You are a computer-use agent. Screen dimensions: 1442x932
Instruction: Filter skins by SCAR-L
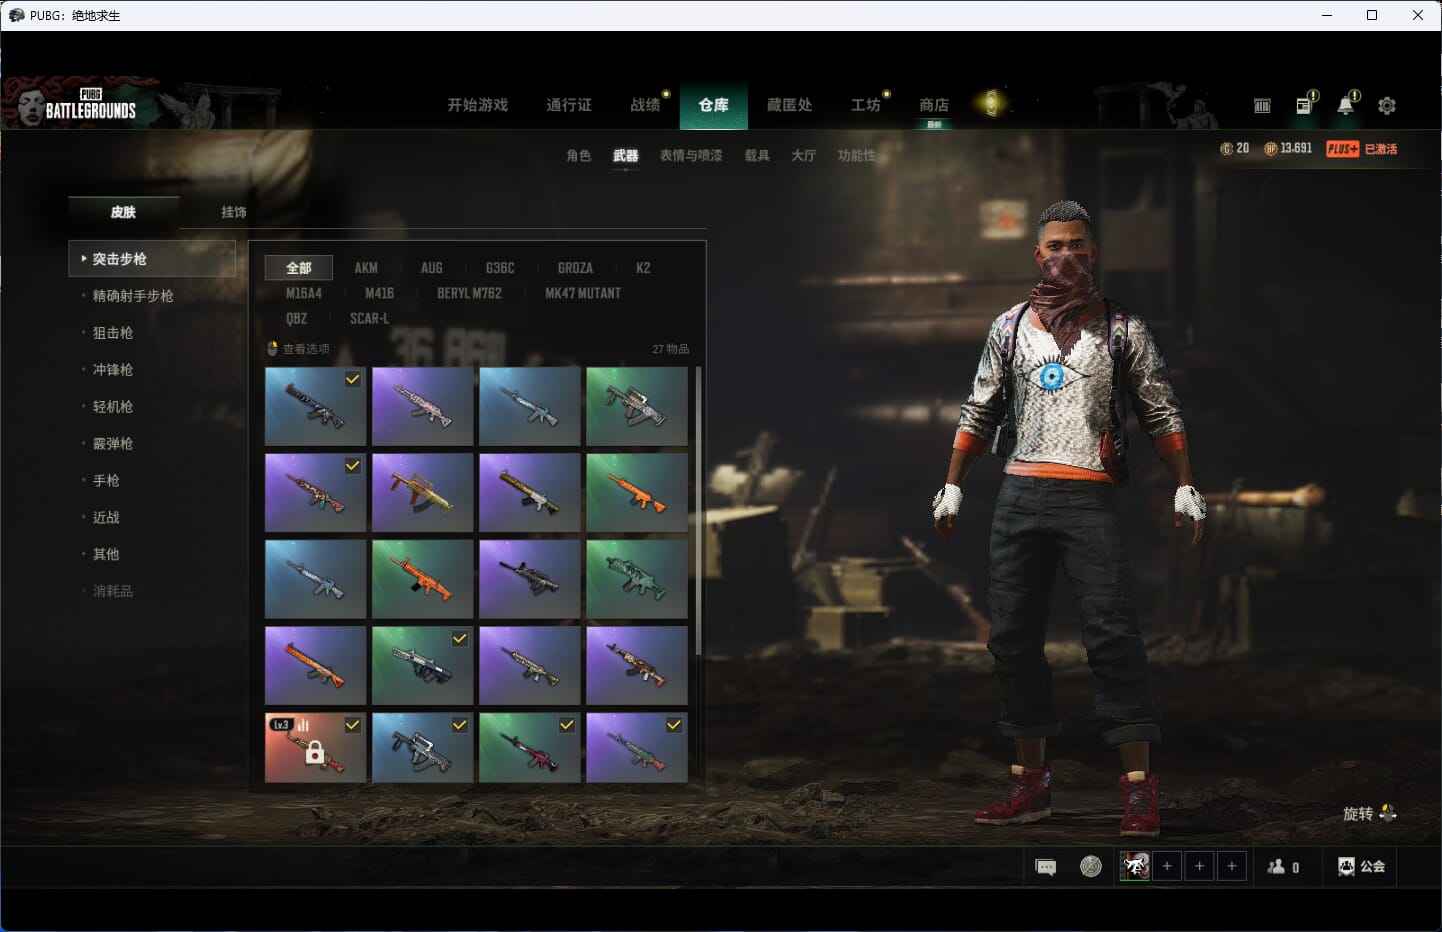369,318
